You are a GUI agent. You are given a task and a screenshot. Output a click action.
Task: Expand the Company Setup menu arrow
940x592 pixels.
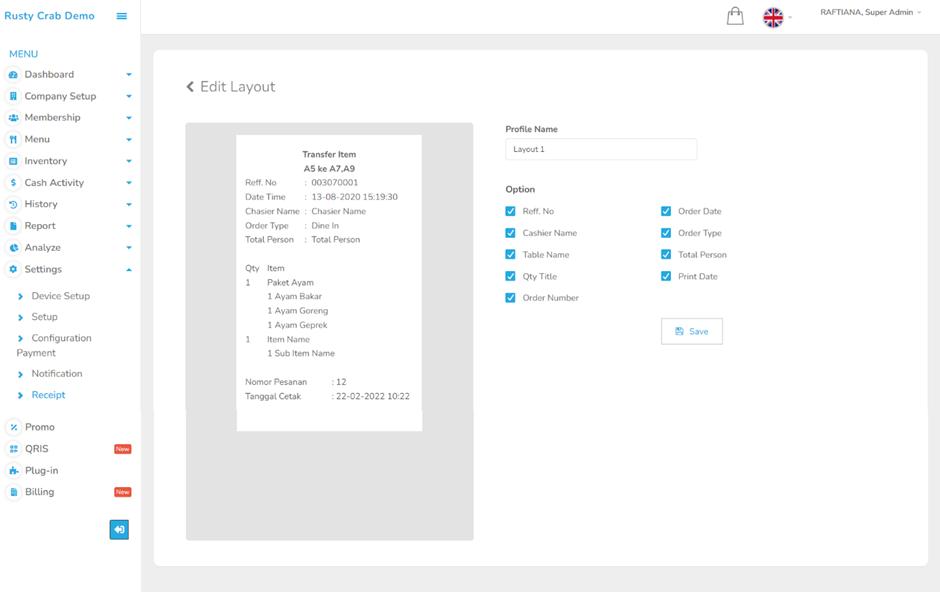click(x=129, y=97)
